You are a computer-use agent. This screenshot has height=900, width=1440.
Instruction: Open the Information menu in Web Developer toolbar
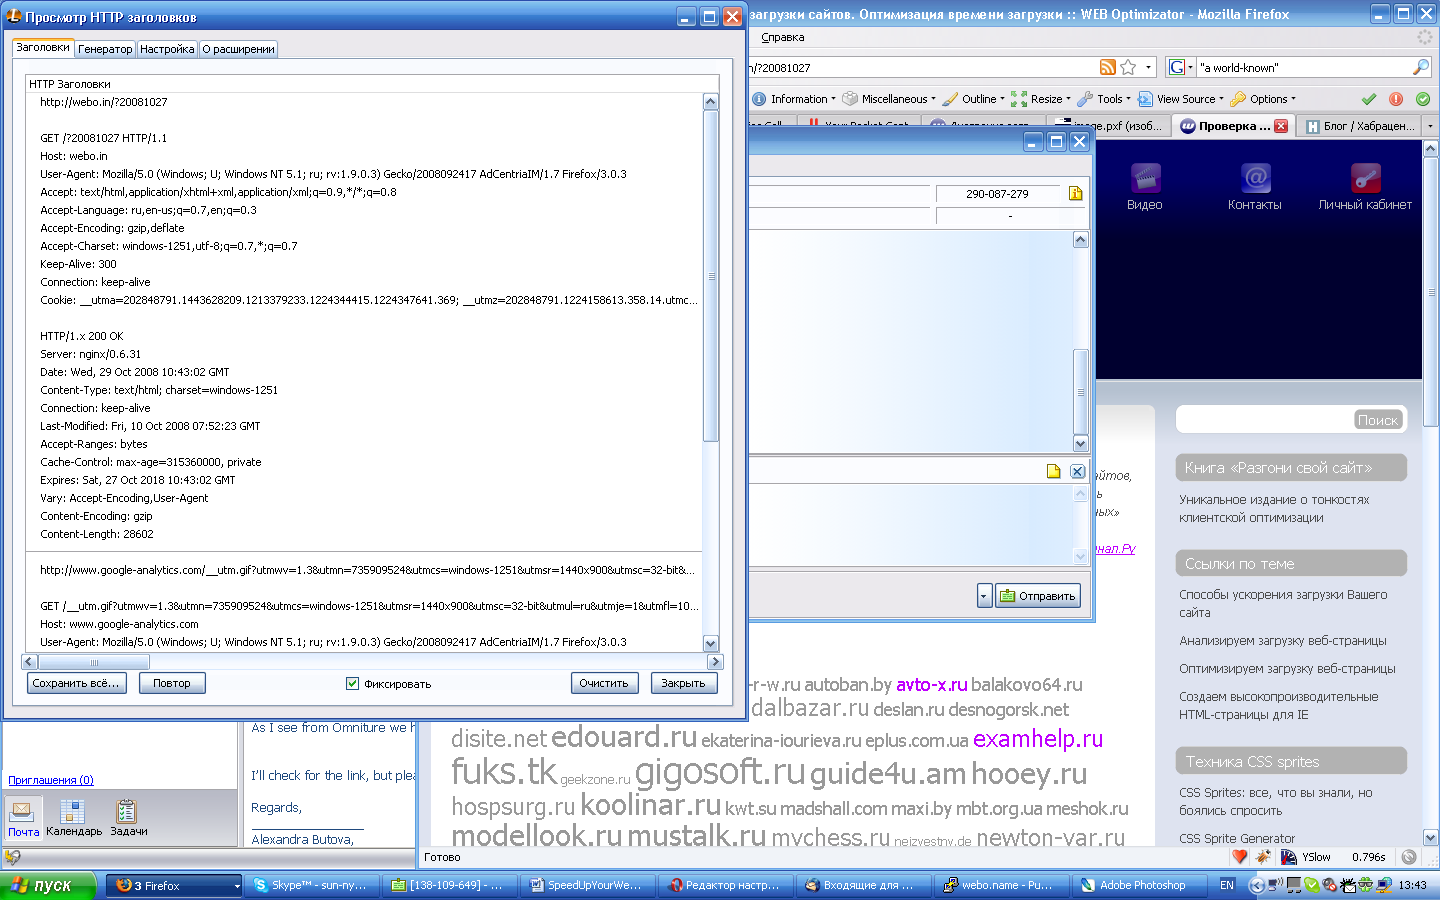[x=794, y=99]
